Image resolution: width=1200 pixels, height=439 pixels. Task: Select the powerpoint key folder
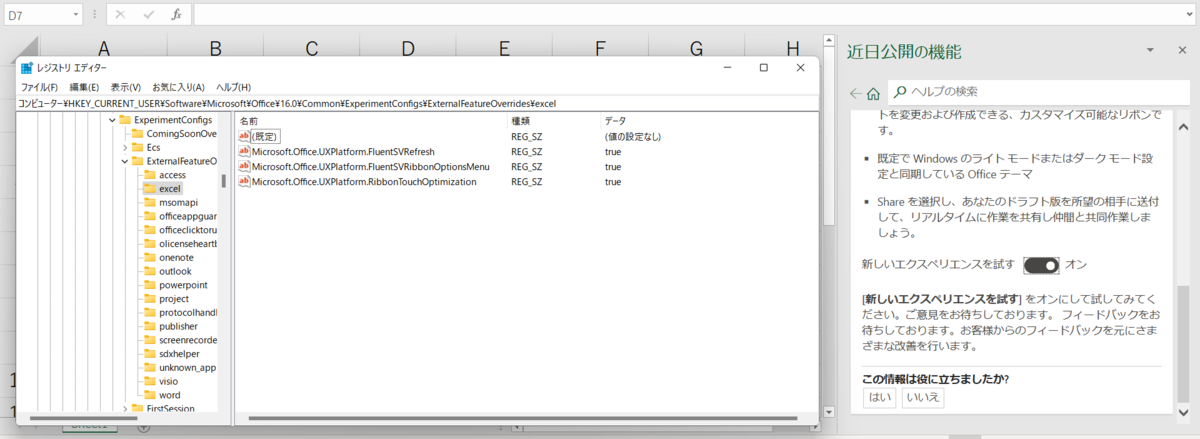coord(175,285)
